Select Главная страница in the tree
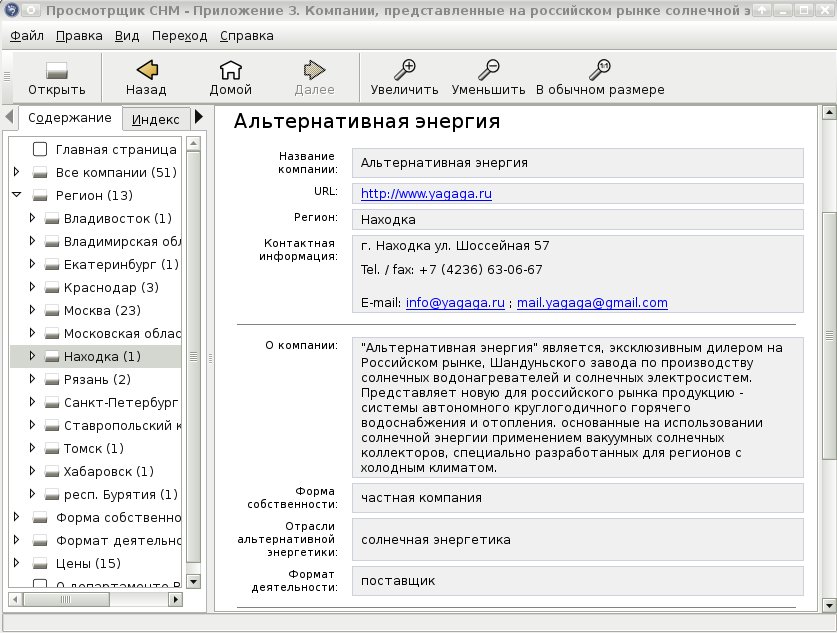 click(116, 149)
